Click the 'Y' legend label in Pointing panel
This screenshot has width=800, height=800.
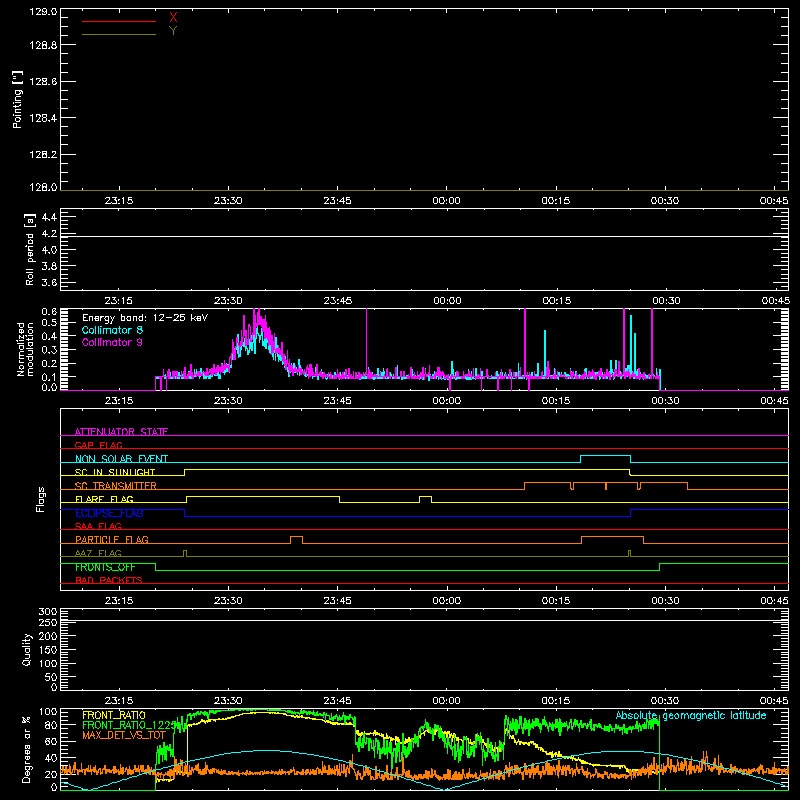tap(173, 31)
